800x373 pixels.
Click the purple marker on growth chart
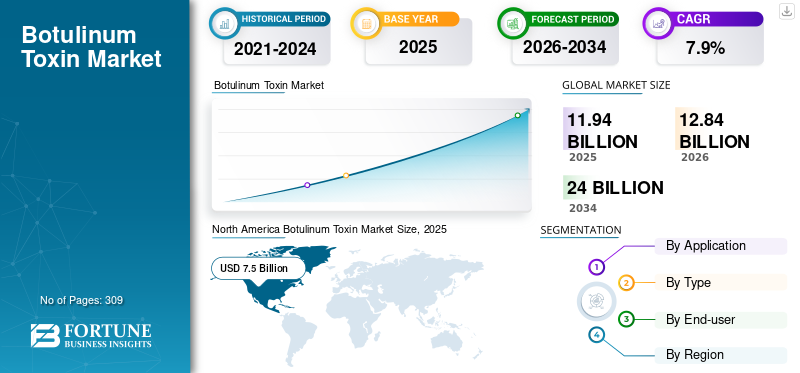click(x=307, y=185)
